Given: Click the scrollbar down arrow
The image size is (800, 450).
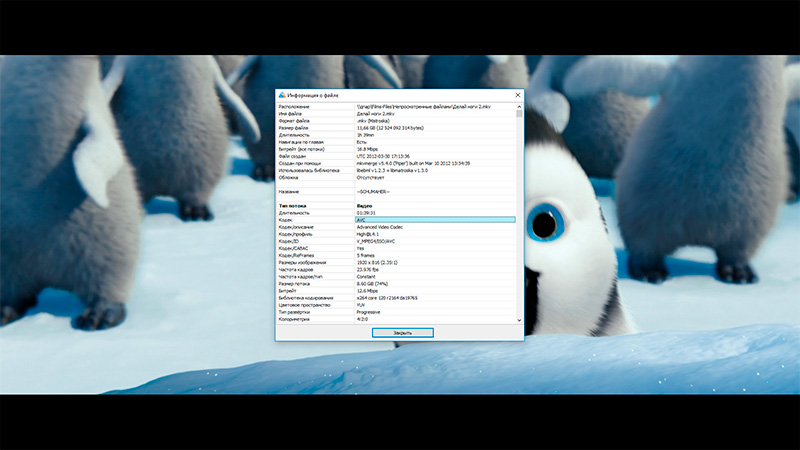Looking at the screenshot, I should (519, 320).
